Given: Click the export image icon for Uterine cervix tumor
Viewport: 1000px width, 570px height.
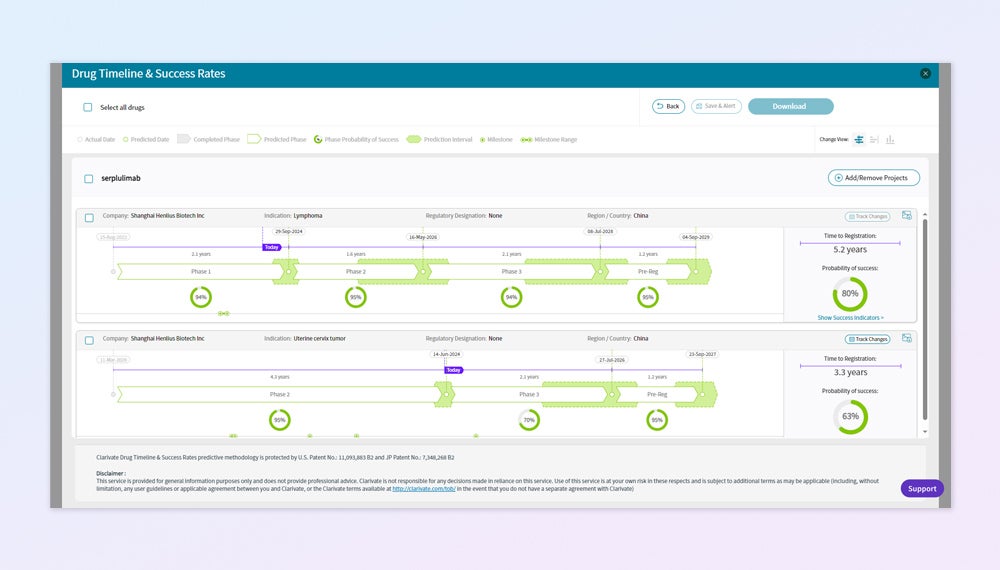Looking at the screenshot, I should (x=907, y=339).
